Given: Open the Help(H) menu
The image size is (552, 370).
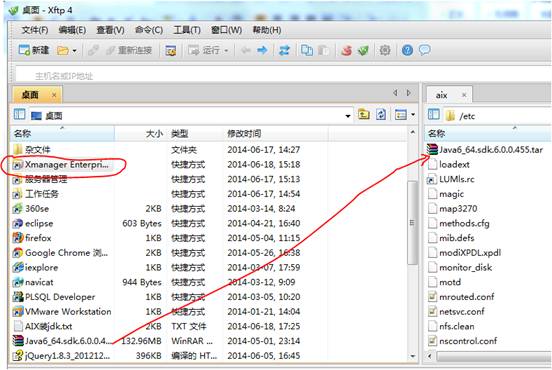Looking at the screenshot, I should [x=267, y=30].
